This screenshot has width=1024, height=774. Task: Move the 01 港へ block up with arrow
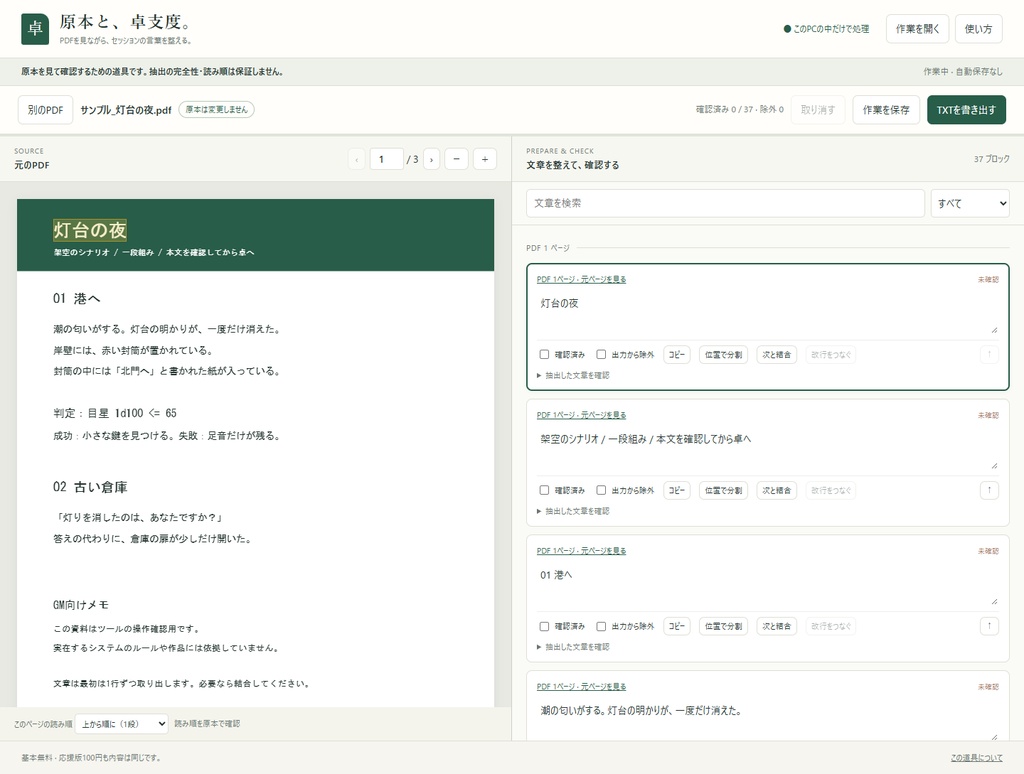tap(989, 626)
